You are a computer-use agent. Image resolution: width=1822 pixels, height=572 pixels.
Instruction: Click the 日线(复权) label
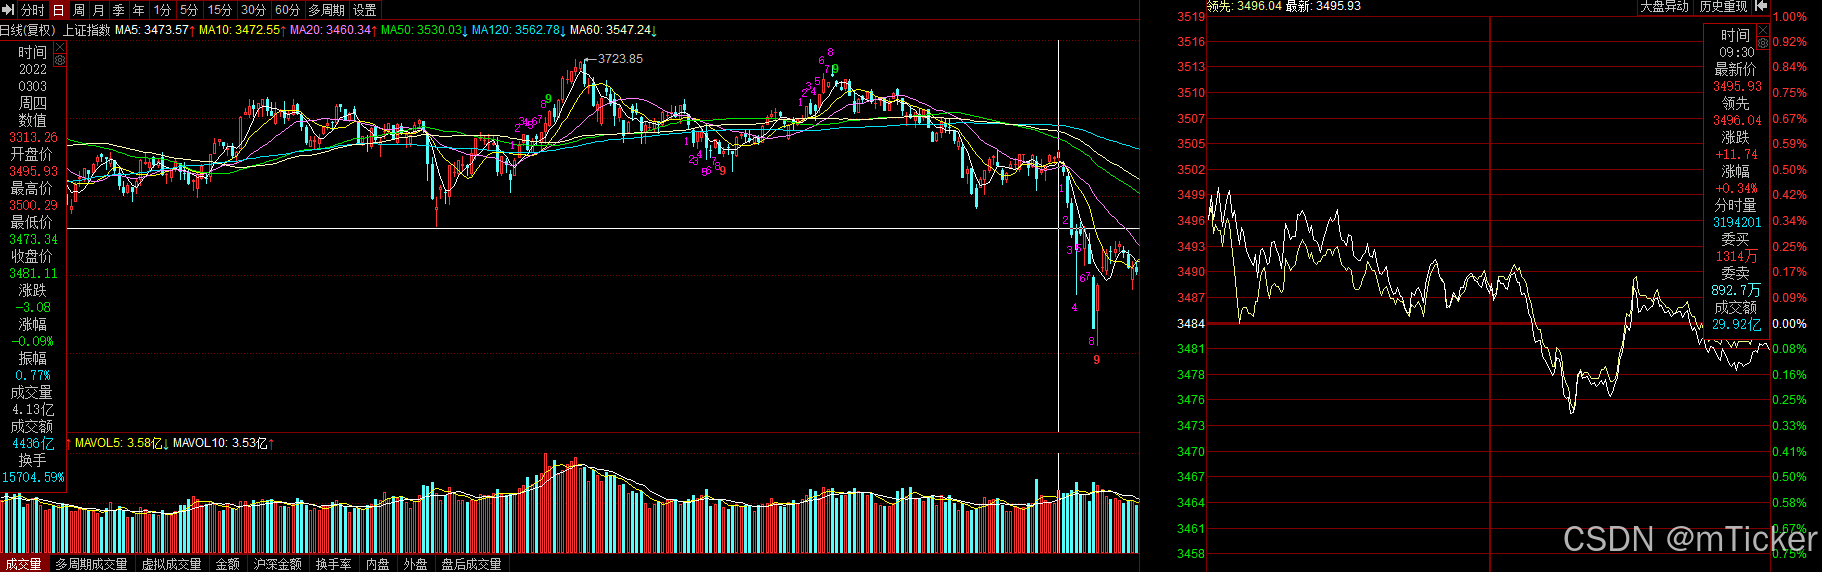point(29,30)
